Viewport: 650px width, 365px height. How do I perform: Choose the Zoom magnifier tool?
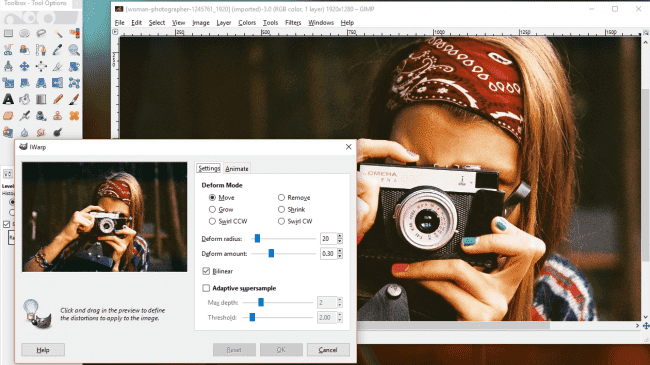74,50
